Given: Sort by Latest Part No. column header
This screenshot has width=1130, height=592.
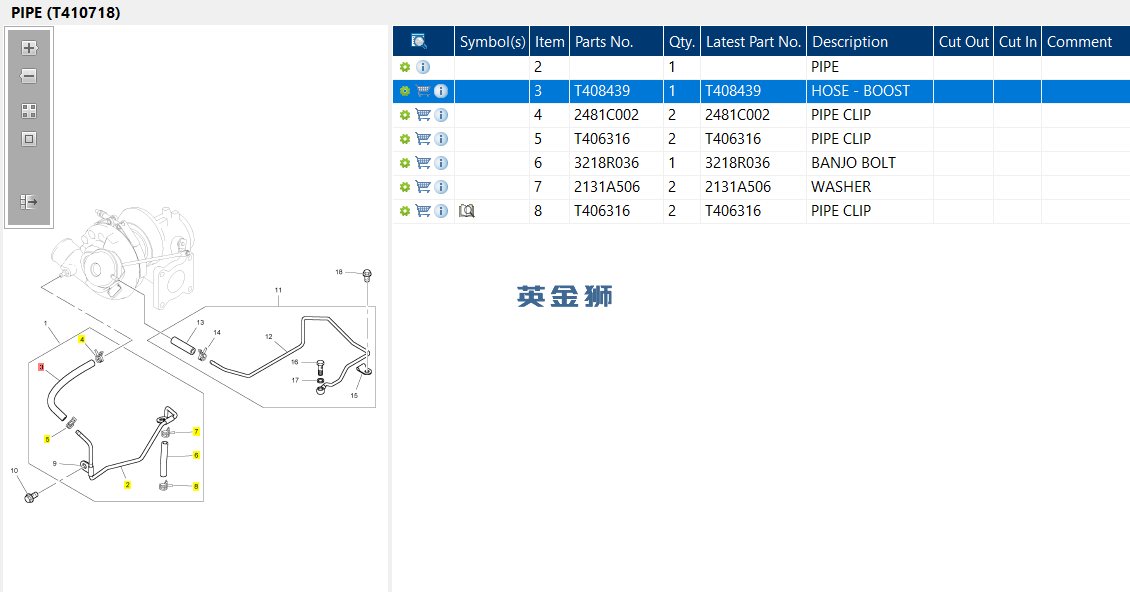Looking at the screenshot, I should 753,41.
